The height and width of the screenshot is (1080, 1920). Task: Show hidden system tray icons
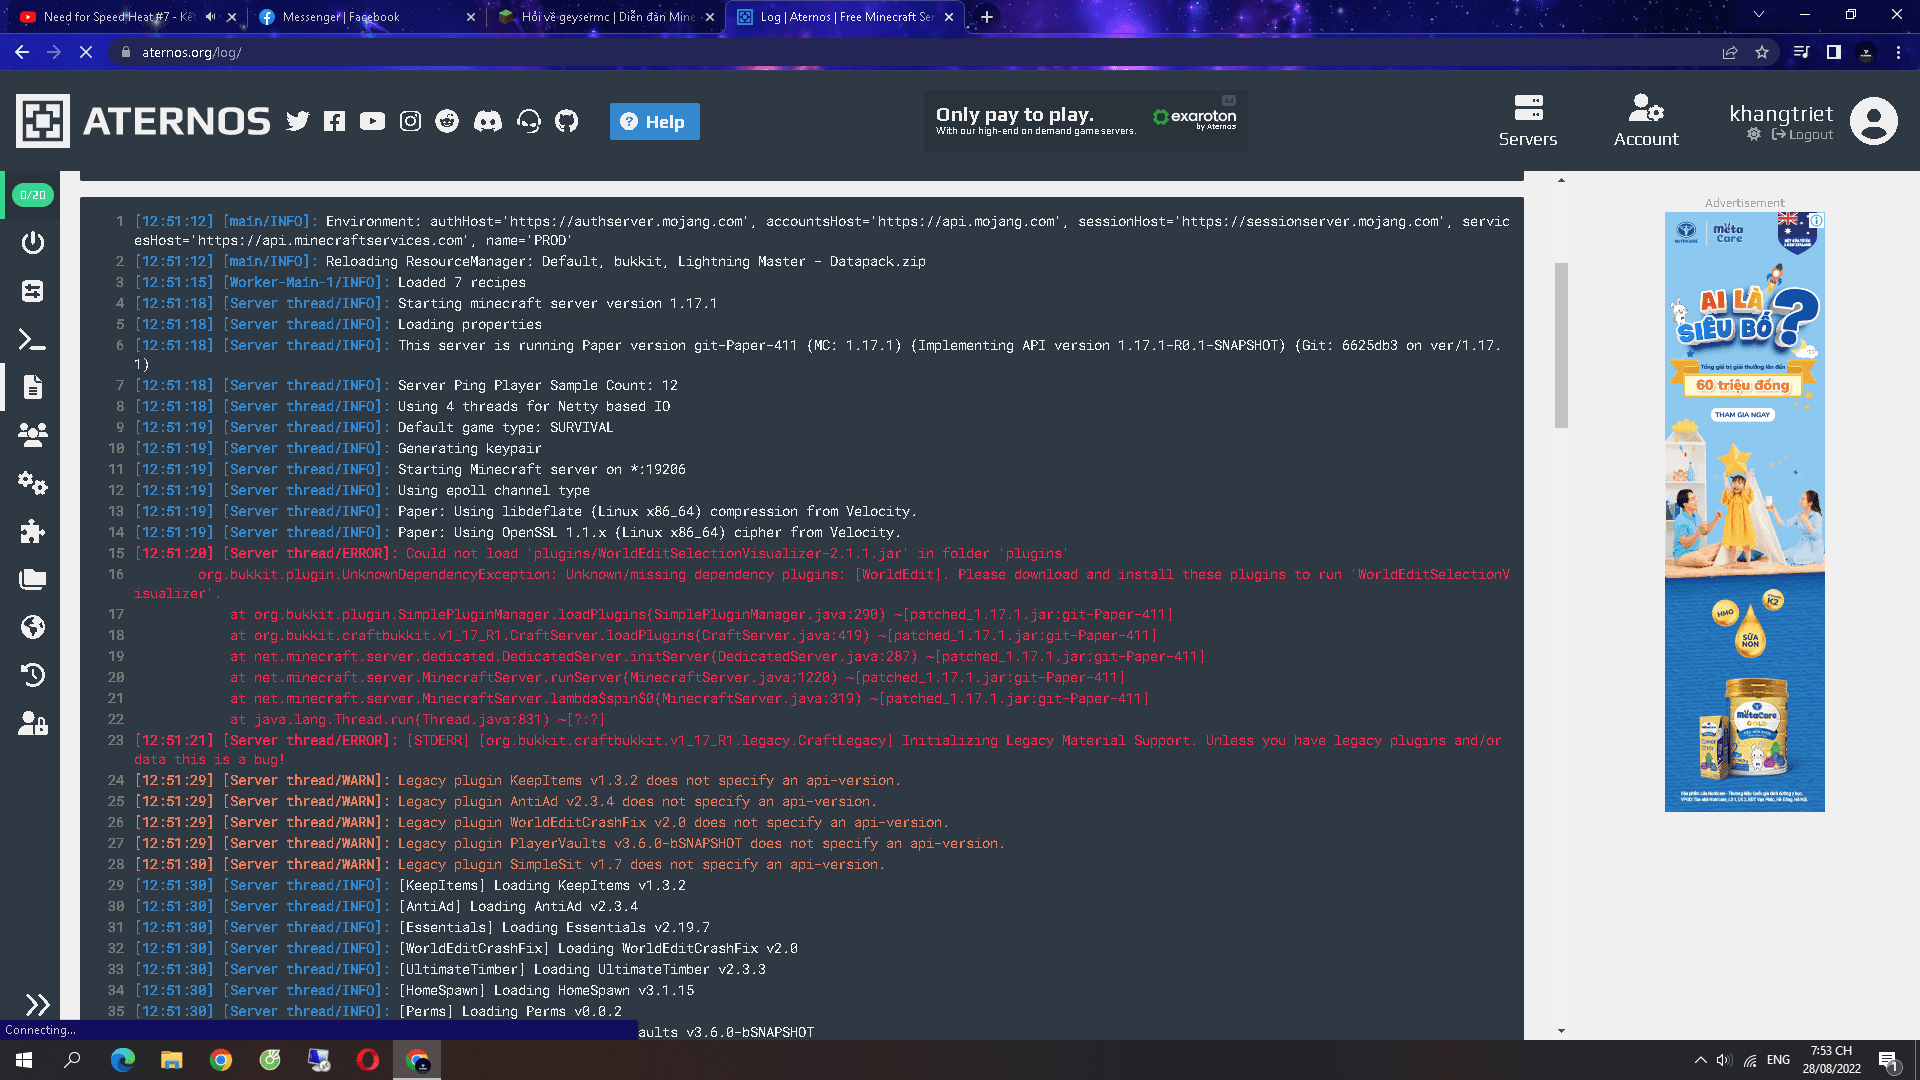1700,1060
